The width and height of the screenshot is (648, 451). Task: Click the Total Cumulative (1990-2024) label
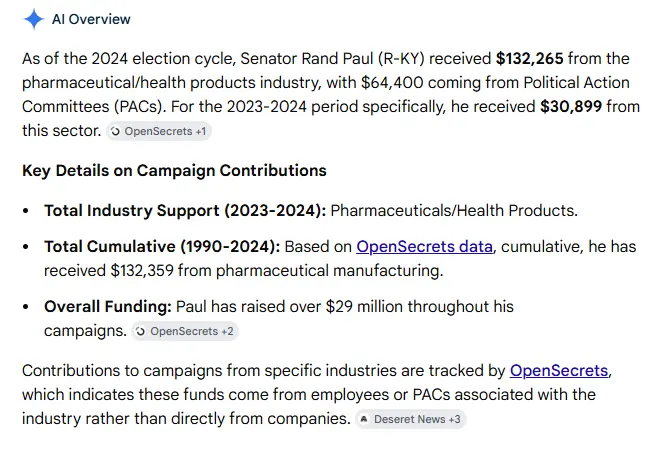[x=162, y=246]
